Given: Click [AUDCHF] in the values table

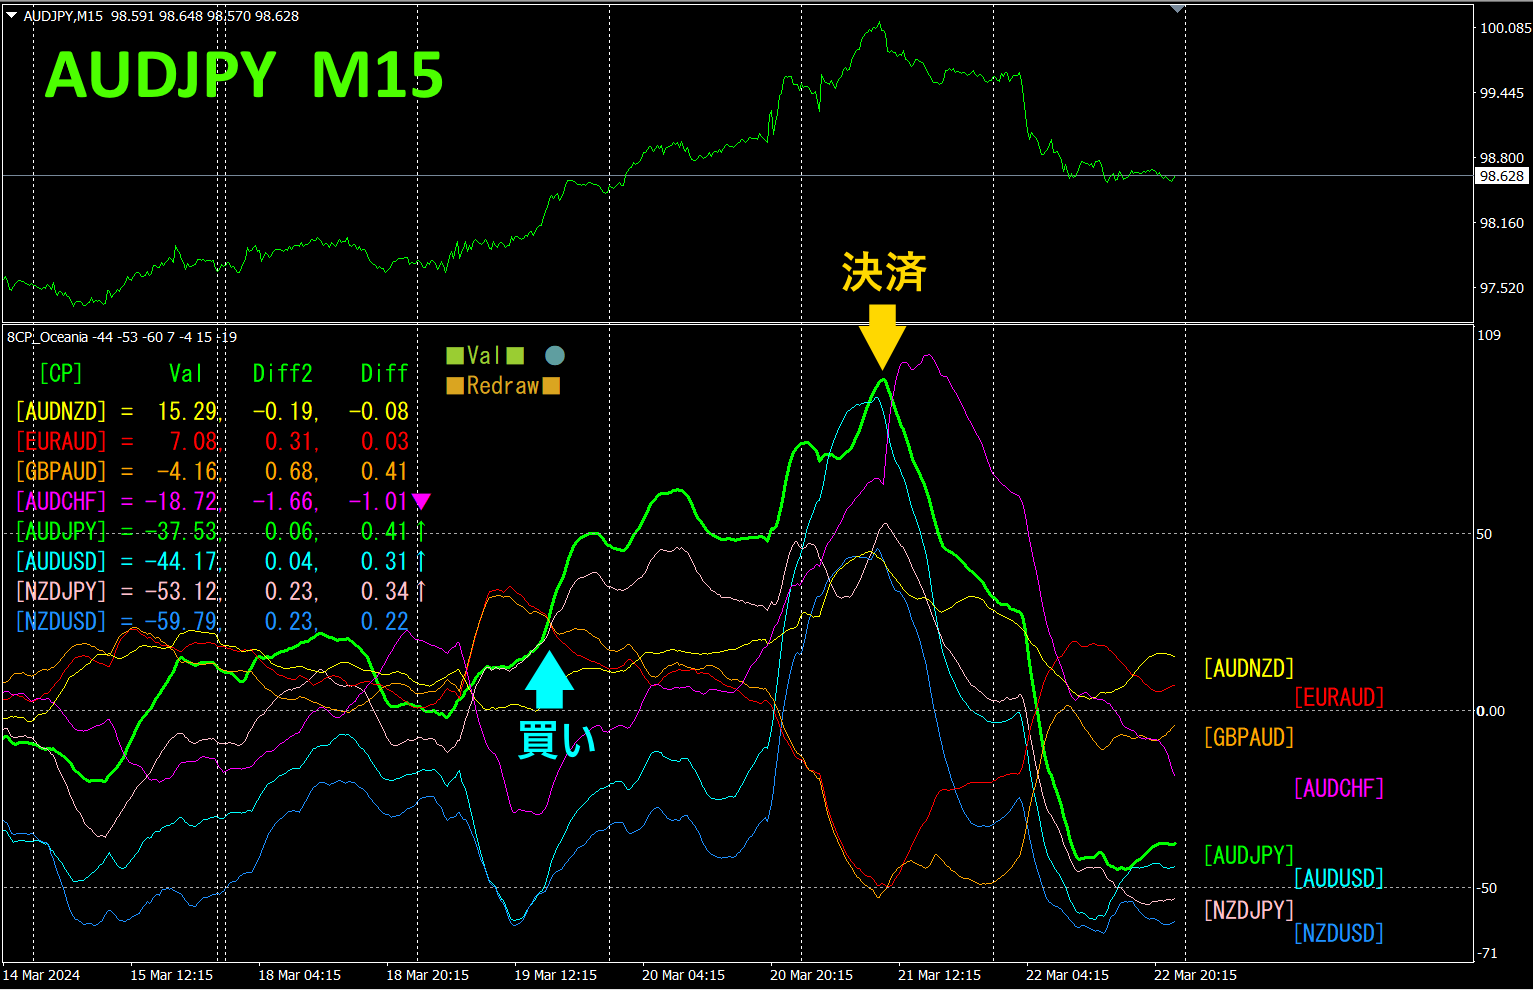Looking at the screenshot, I should coord(61,501).
